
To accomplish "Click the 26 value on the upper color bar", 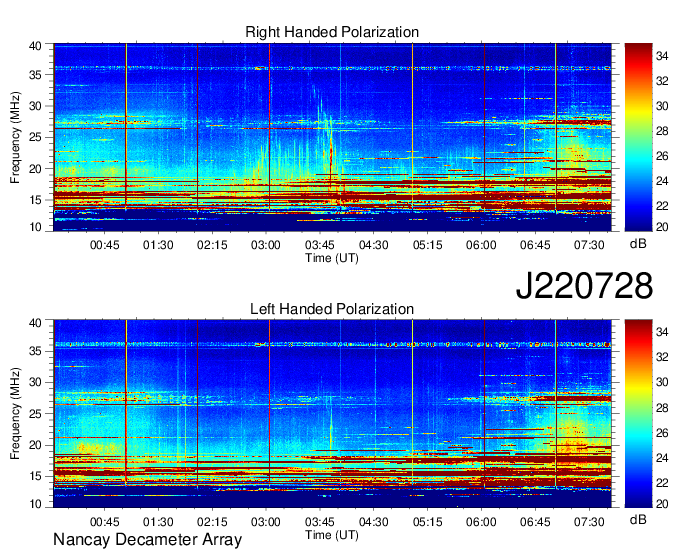I will coord(662,156).
